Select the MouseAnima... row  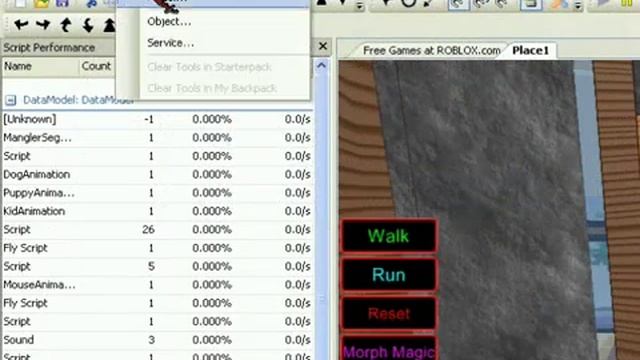click(x=157, y=284)
